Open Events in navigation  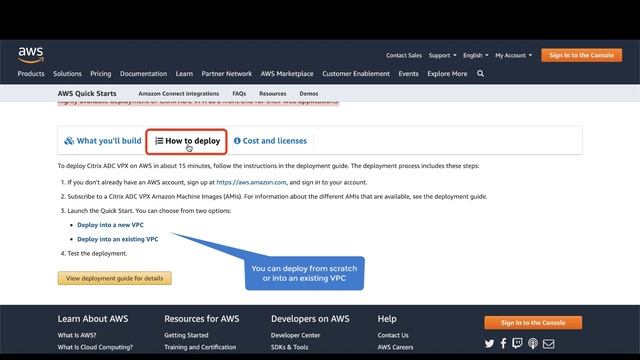coord(409,73)
